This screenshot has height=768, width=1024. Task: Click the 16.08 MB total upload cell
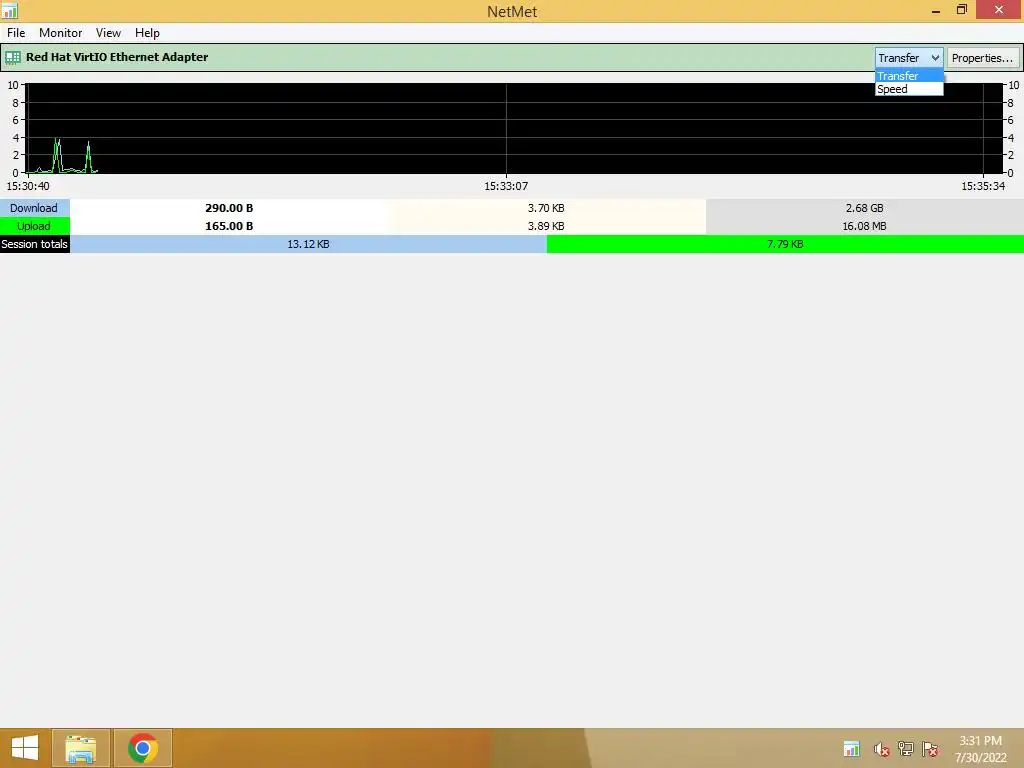click(865, 226)
